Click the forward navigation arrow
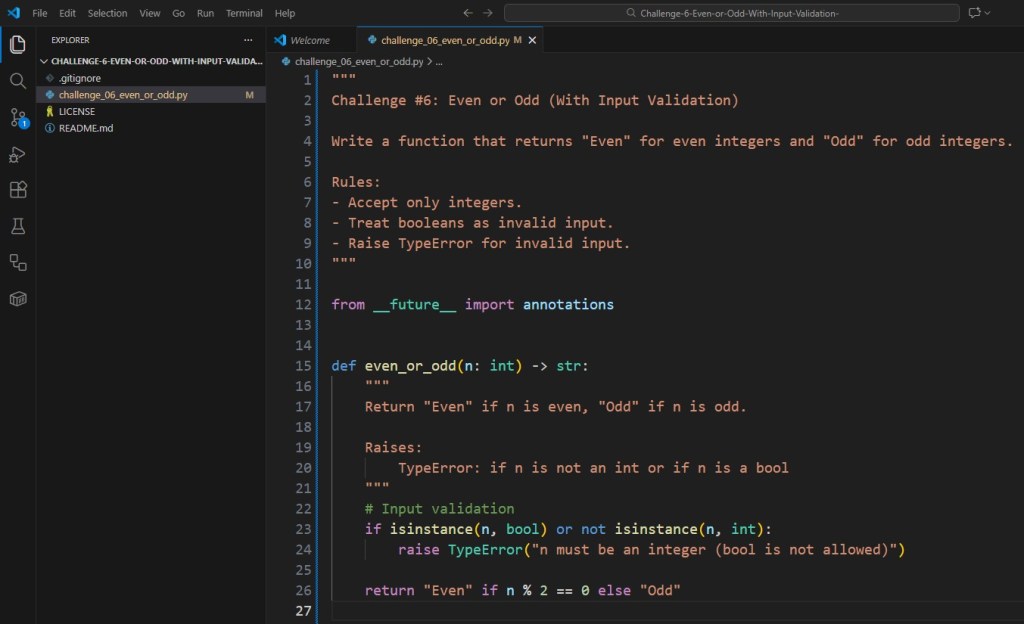 pos(487,13)
